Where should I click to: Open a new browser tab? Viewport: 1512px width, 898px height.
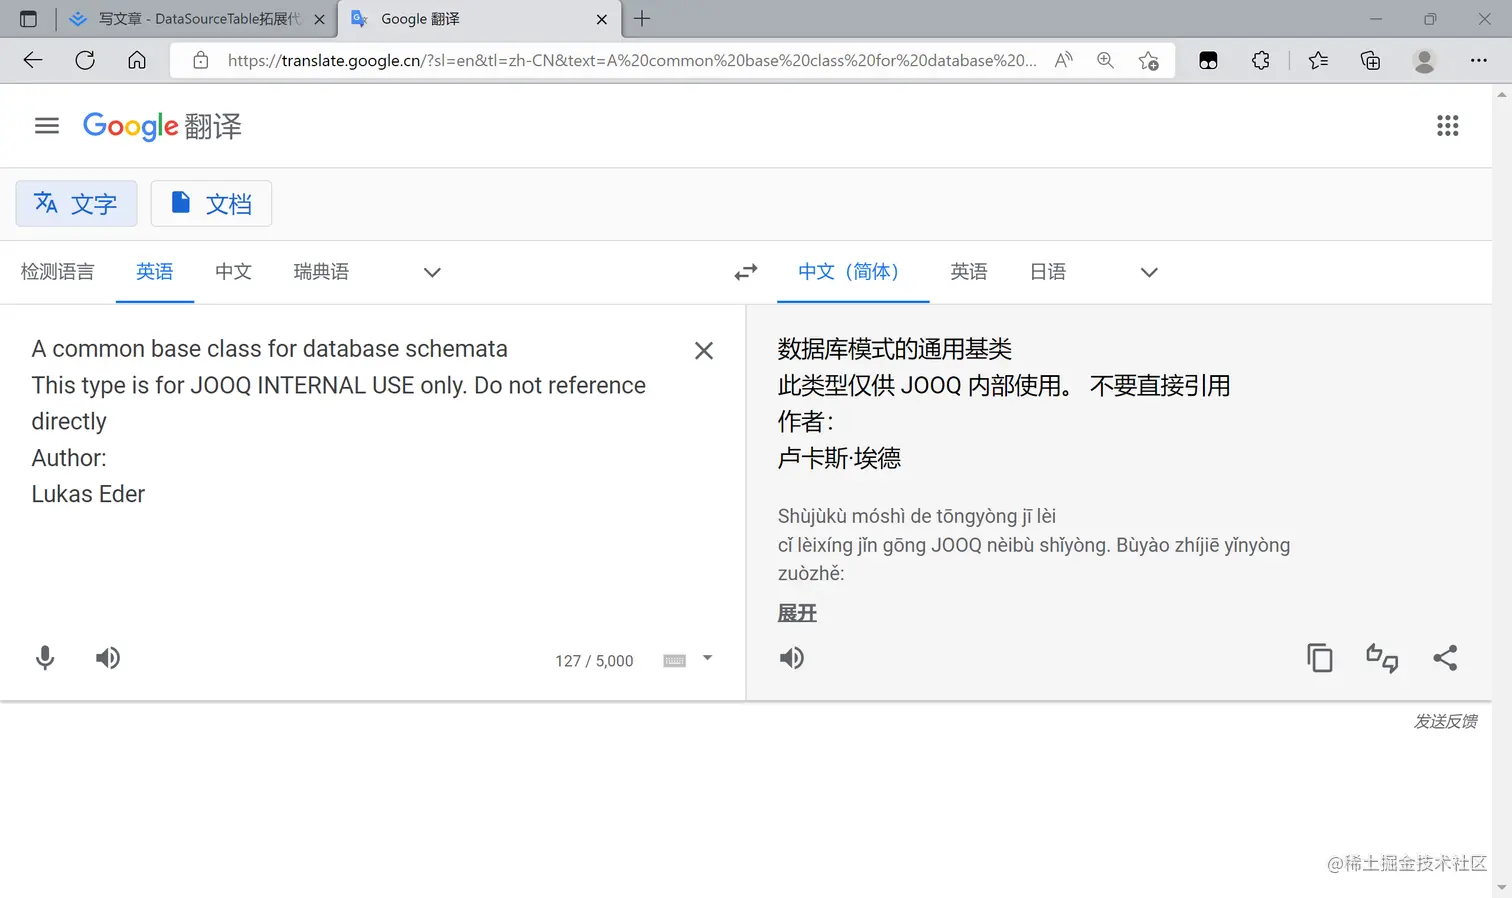pos(642,19)
